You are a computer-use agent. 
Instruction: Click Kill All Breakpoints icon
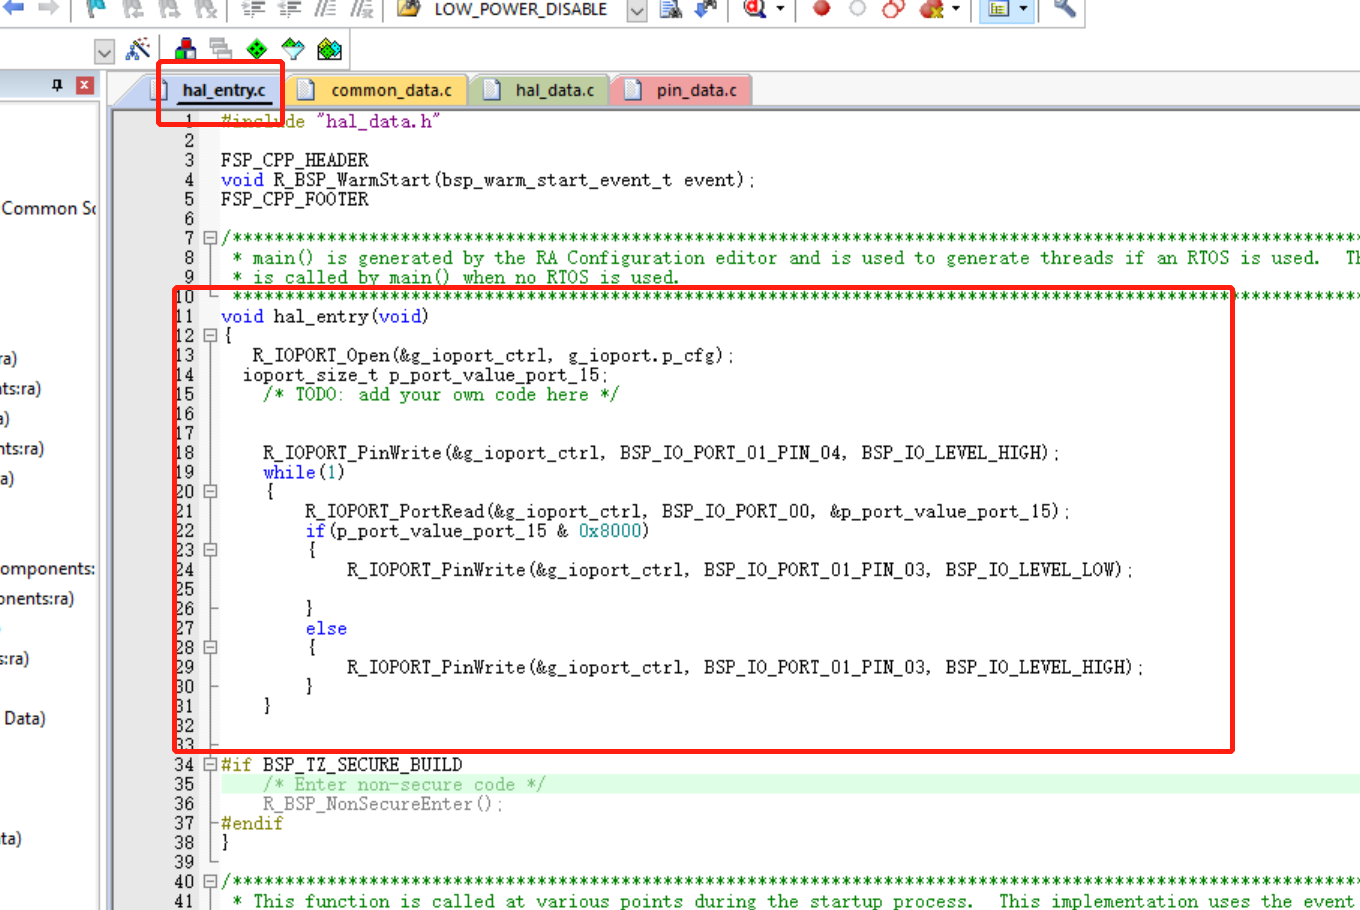931,9
